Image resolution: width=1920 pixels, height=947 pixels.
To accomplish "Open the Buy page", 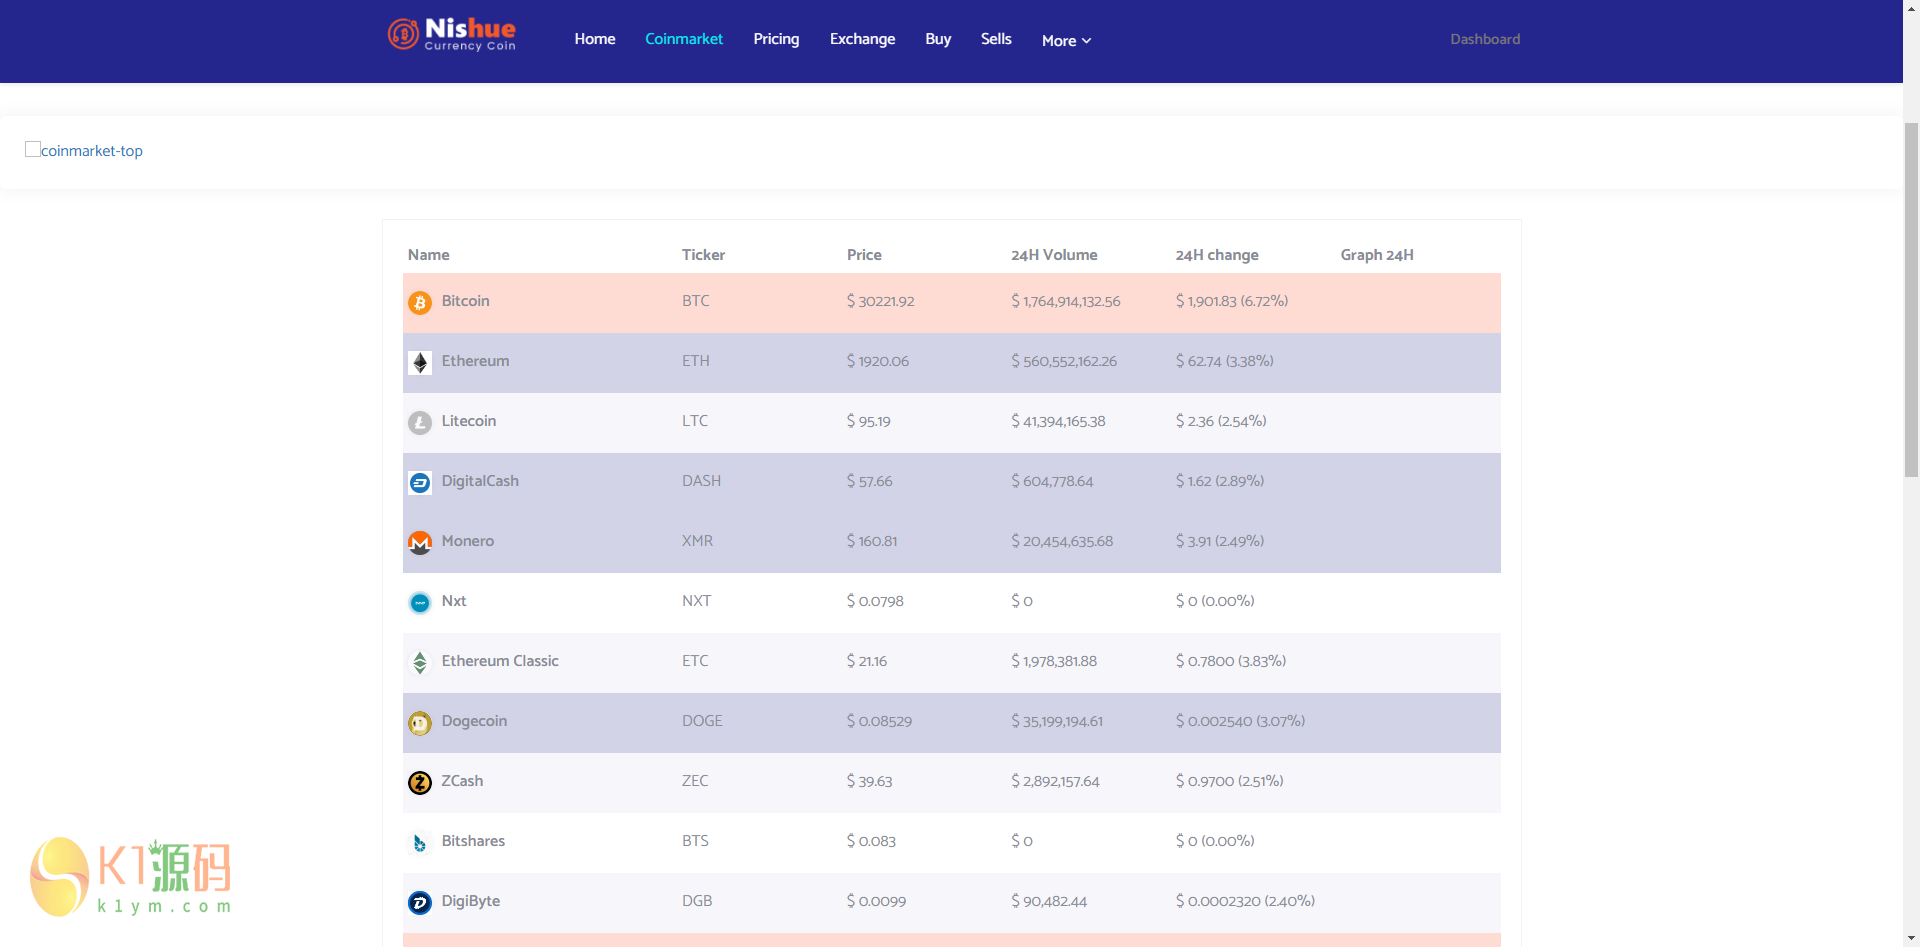I will 938,39.
